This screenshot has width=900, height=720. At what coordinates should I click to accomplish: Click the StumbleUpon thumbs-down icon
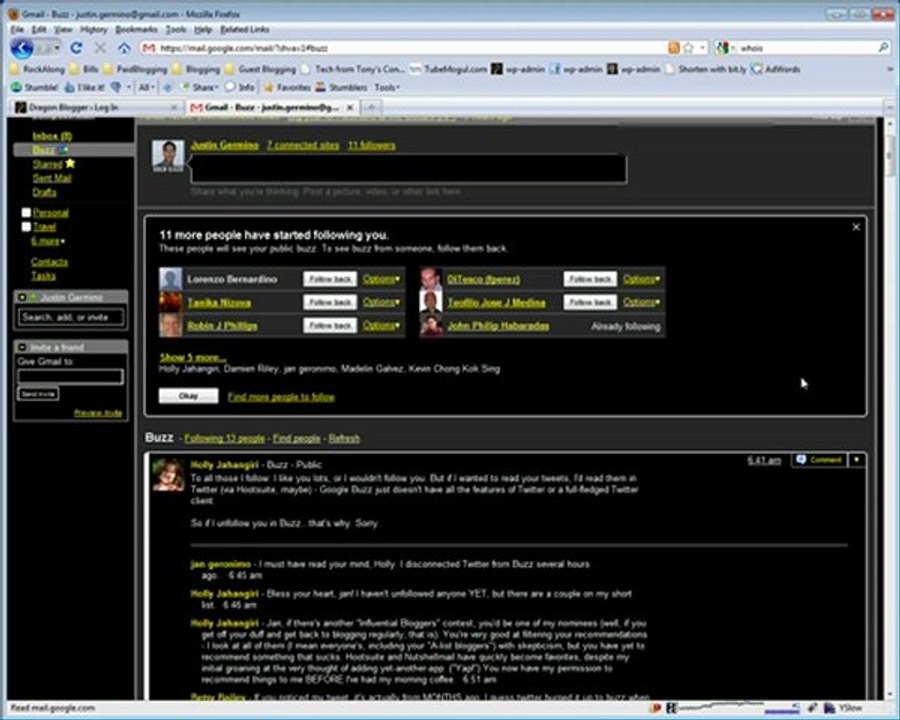[x=116, y=87]
